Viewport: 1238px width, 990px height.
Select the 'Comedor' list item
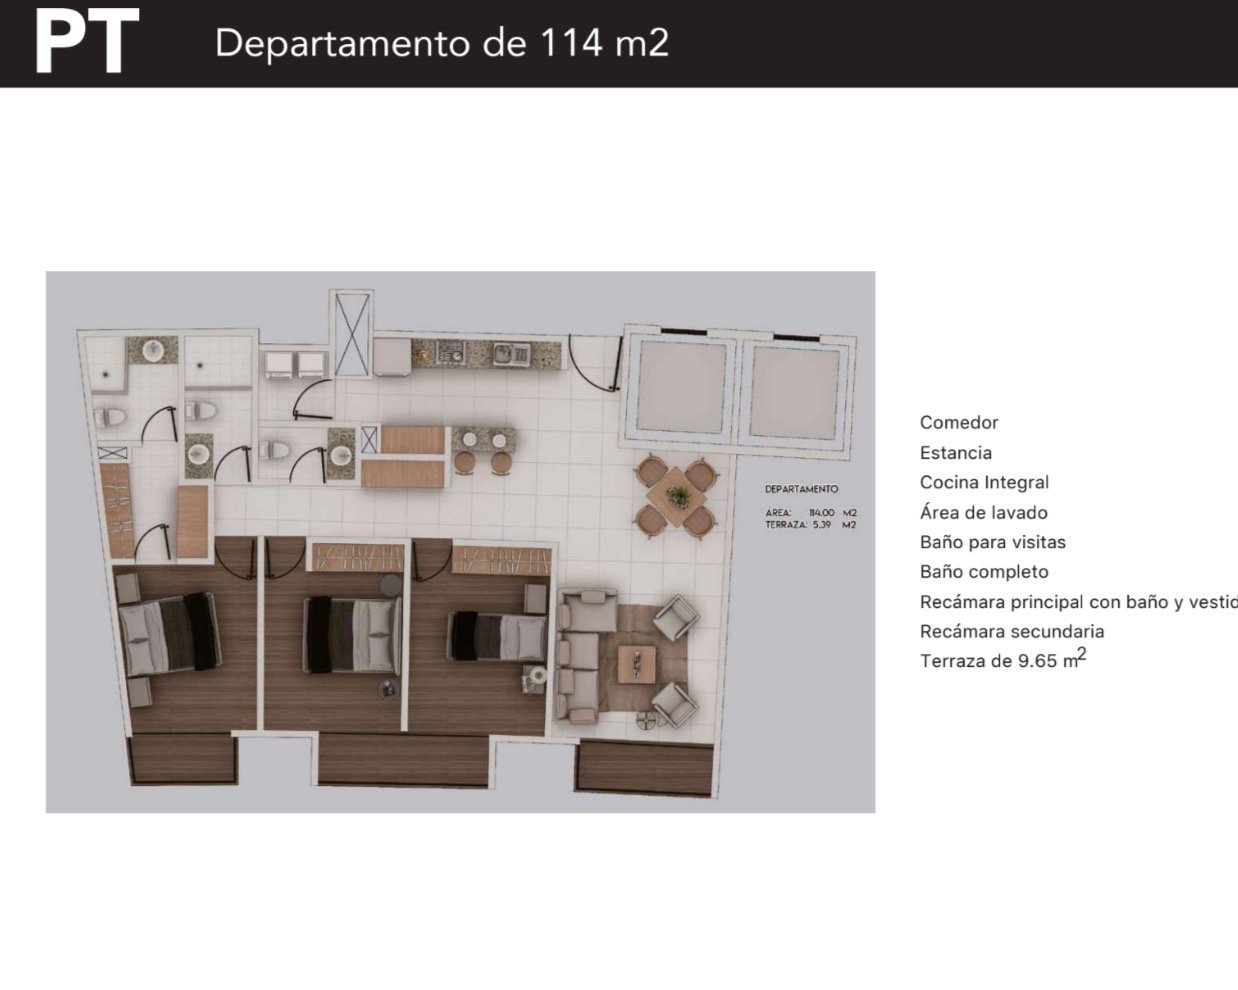[x=958, y=422]
